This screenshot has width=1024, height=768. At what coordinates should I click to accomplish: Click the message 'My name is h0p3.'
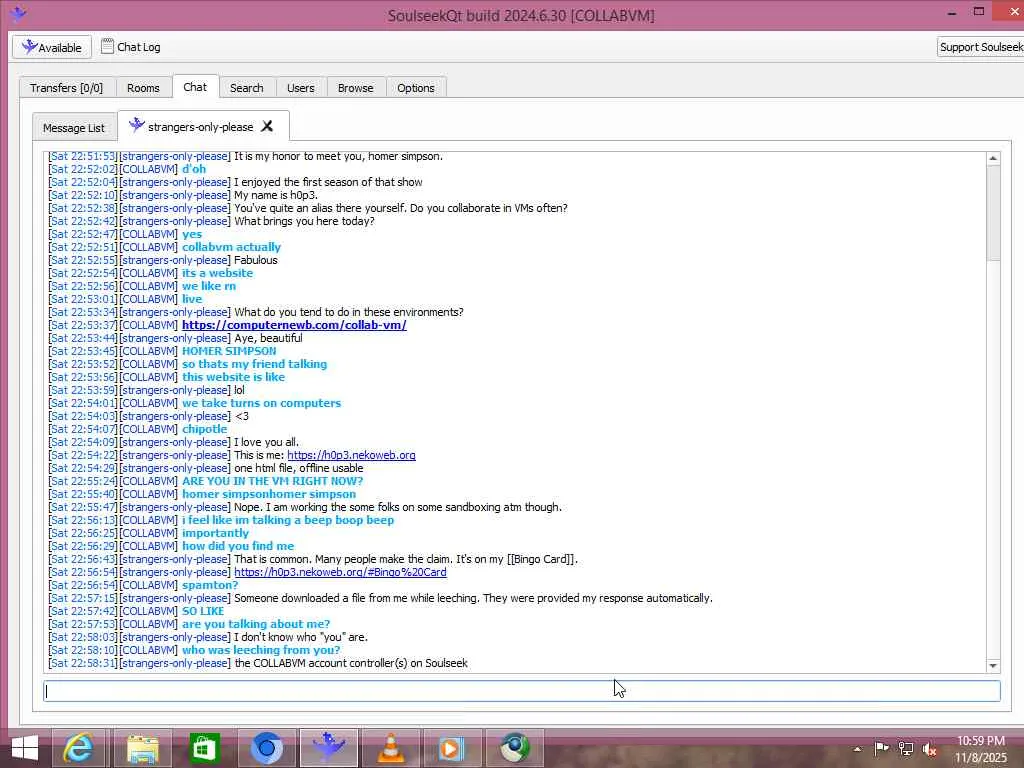(276, 195)
